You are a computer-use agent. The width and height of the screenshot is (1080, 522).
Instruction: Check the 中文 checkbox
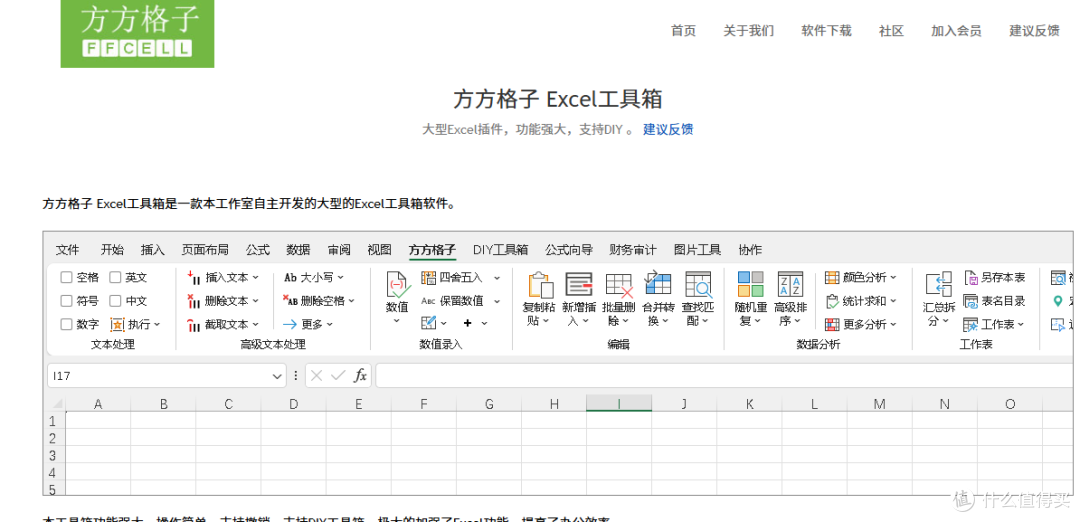[115, 301]
